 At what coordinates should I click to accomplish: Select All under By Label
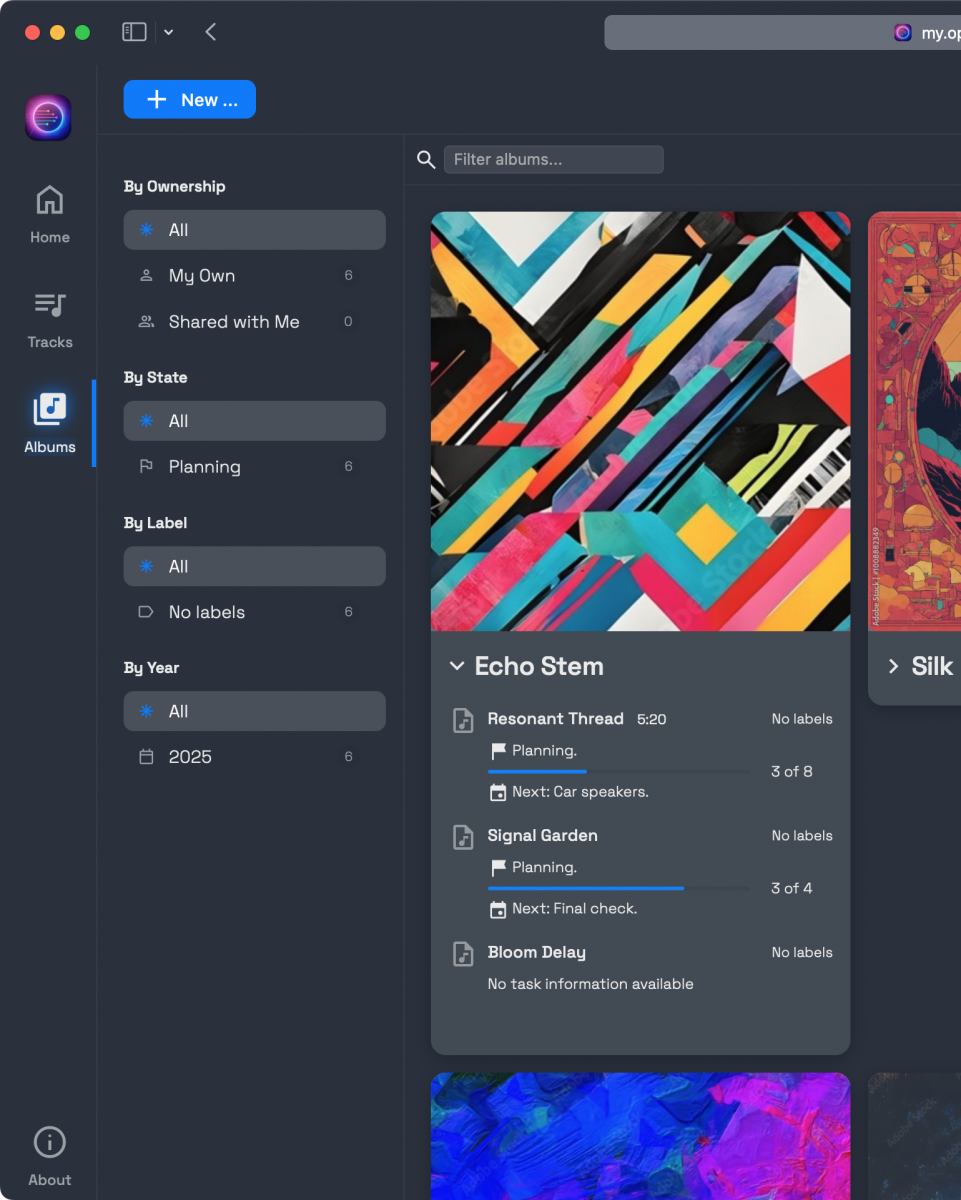coord(255,566)
